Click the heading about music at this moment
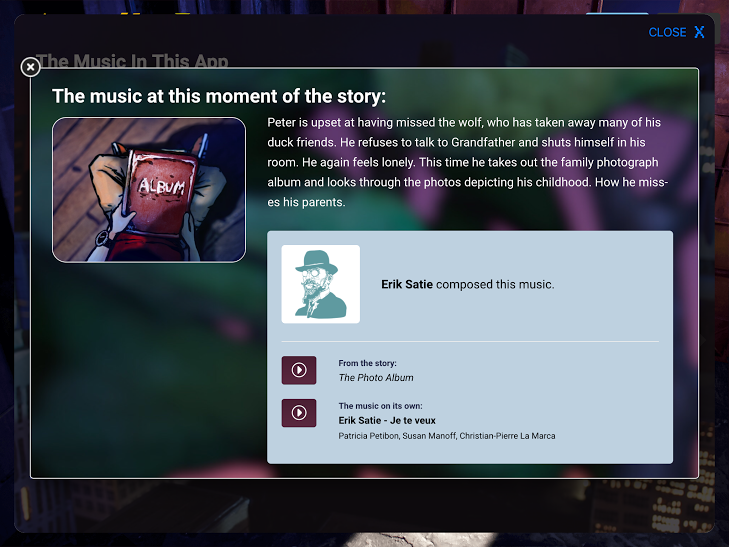 pos(219,96)
